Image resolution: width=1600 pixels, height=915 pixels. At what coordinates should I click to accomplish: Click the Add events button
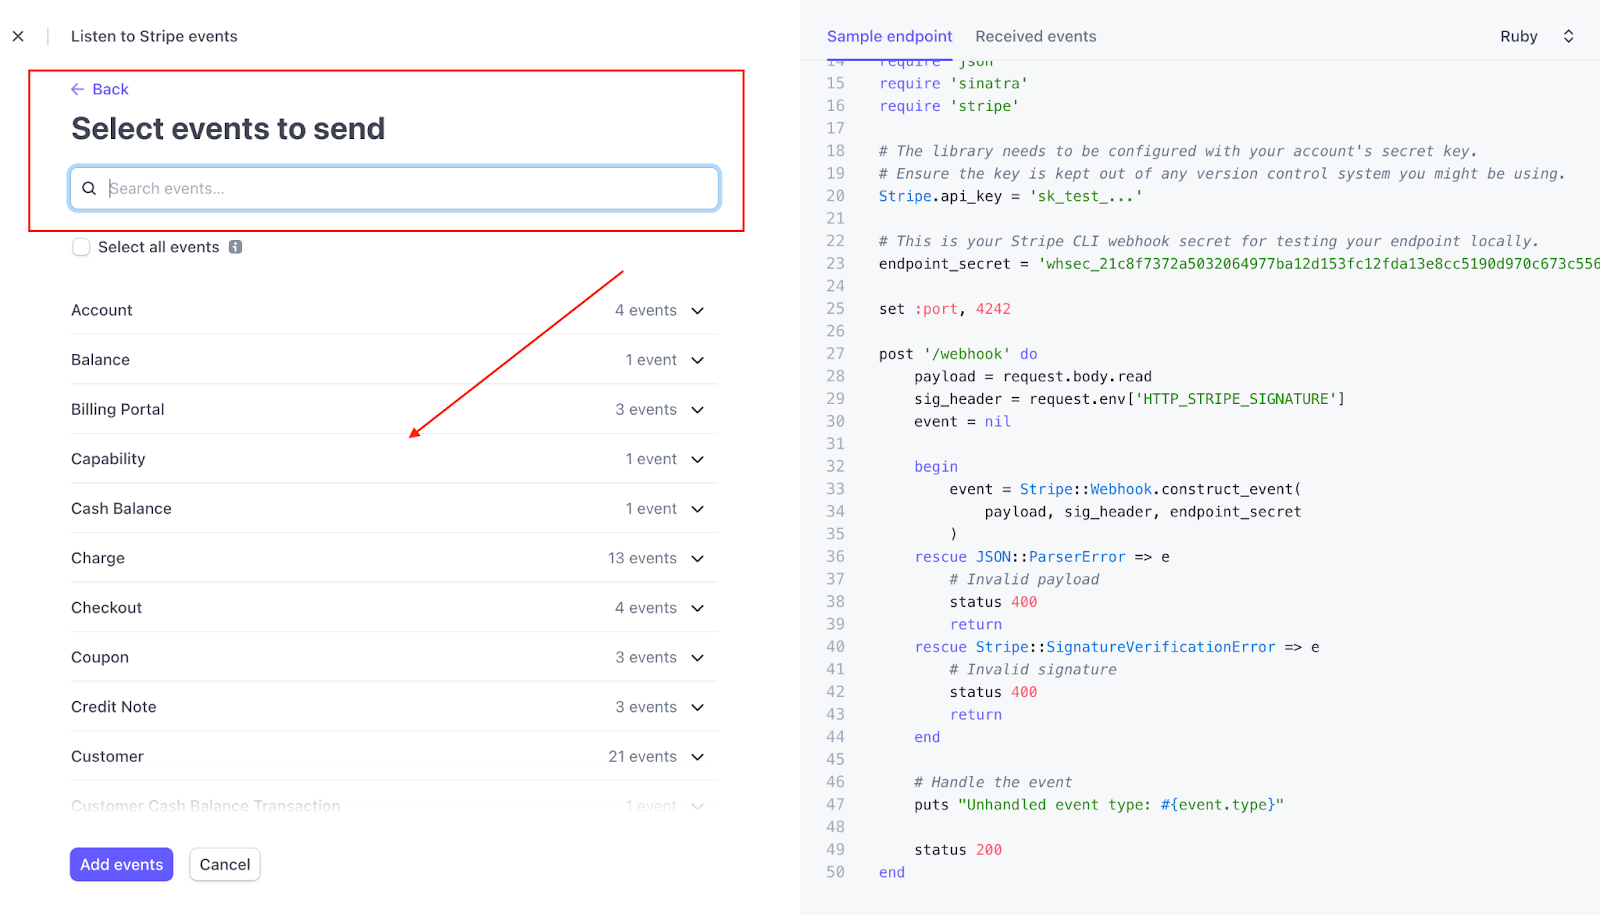pyautogui.click(x=121, y=865)
